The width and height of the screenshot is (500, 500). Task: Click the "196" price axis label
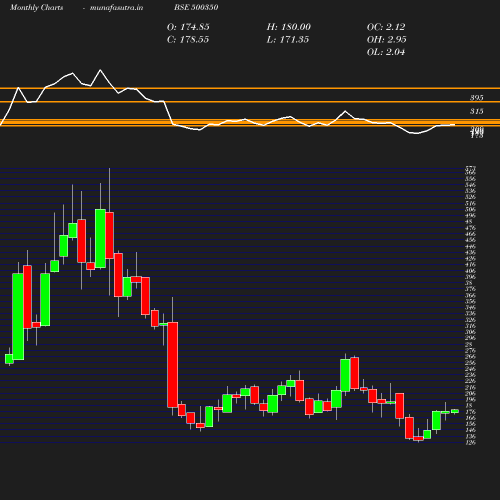[470, 400]
